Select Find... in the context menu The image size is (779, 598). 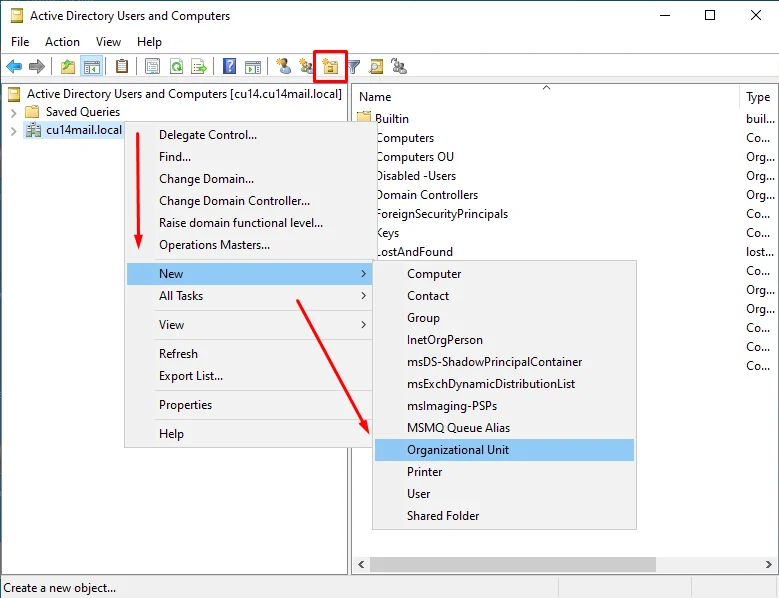tap(250, 157)
